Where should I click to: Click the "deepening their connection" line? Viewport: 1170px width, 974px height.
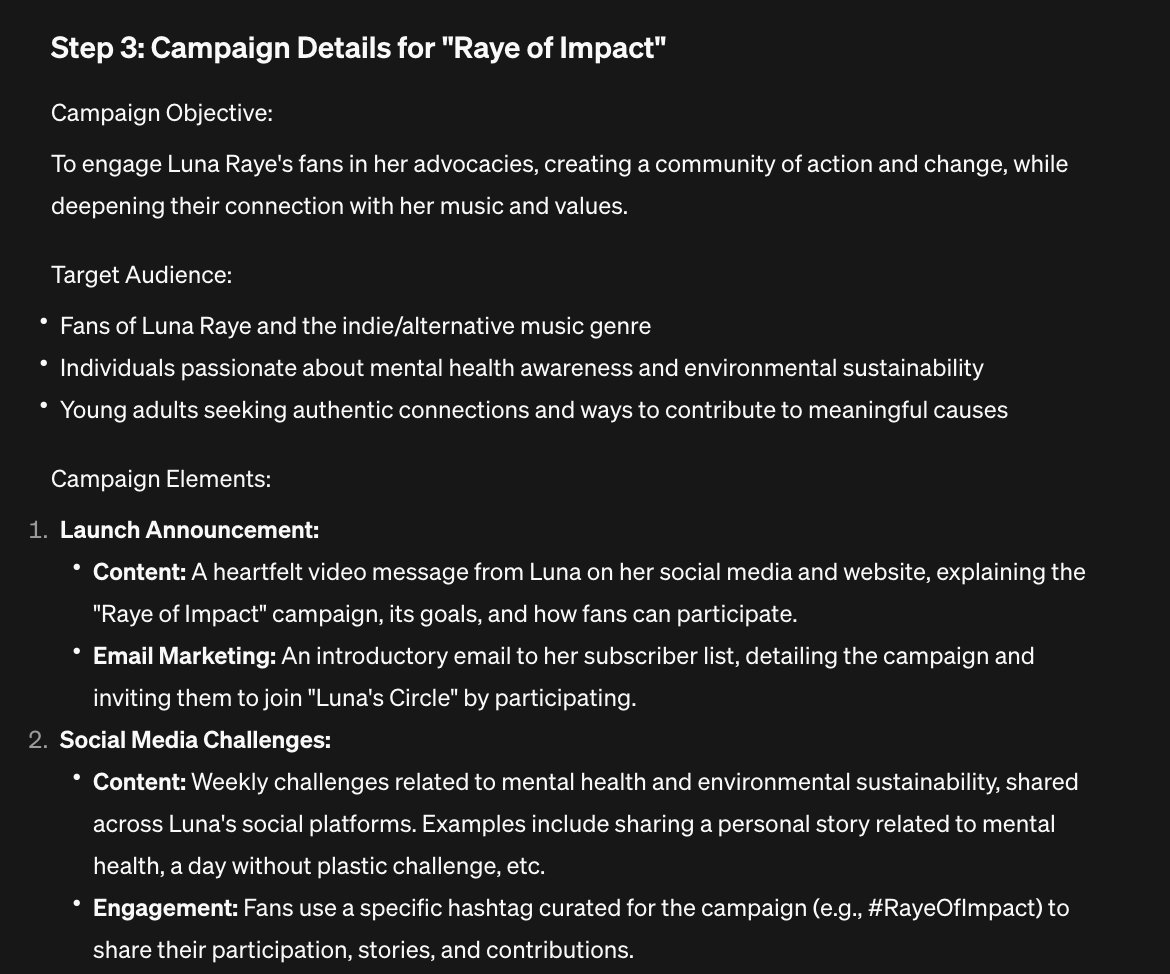pos(340,206)
